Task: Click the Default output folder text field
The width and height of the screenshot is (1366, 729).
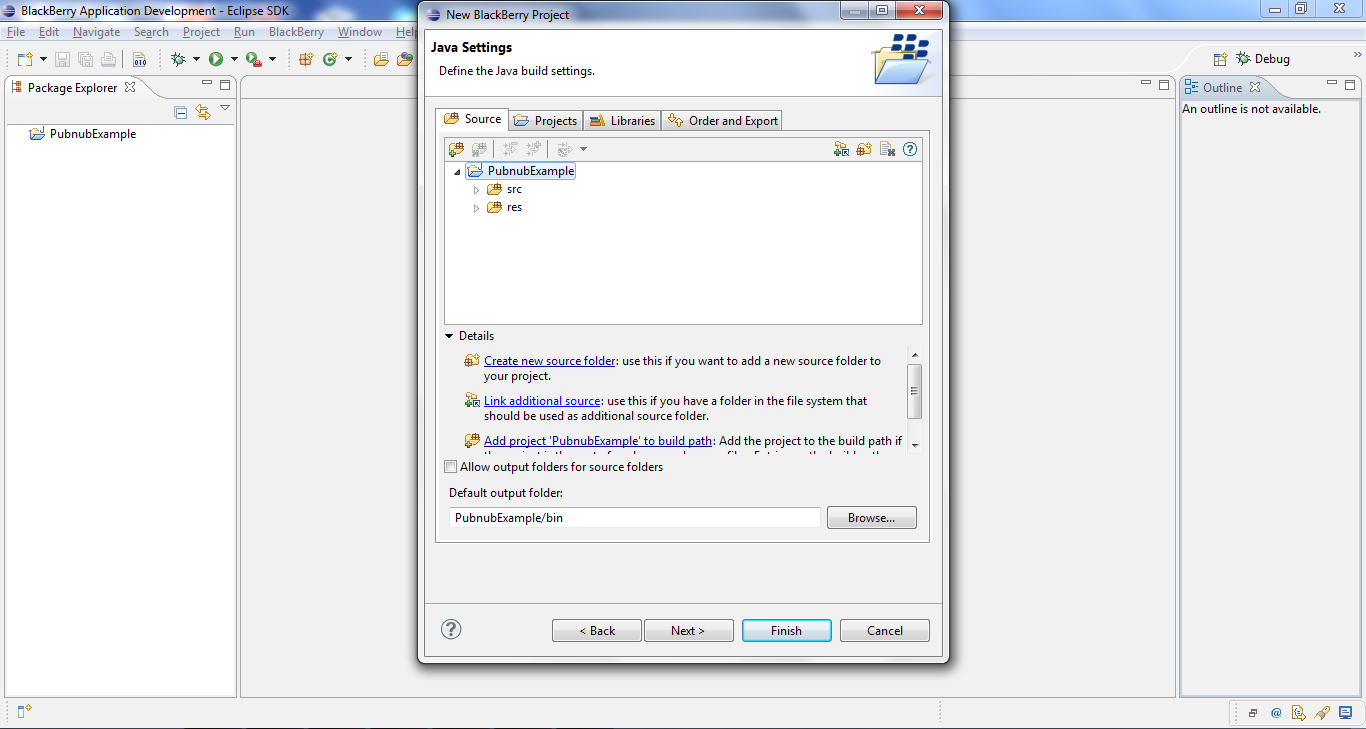Action: 635,518
